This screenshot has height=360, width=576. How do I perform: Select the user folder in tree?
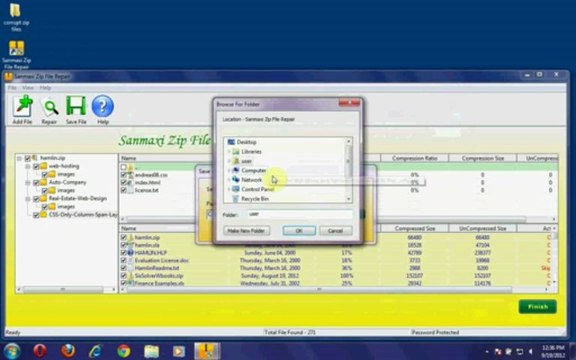tap(246, 161)
